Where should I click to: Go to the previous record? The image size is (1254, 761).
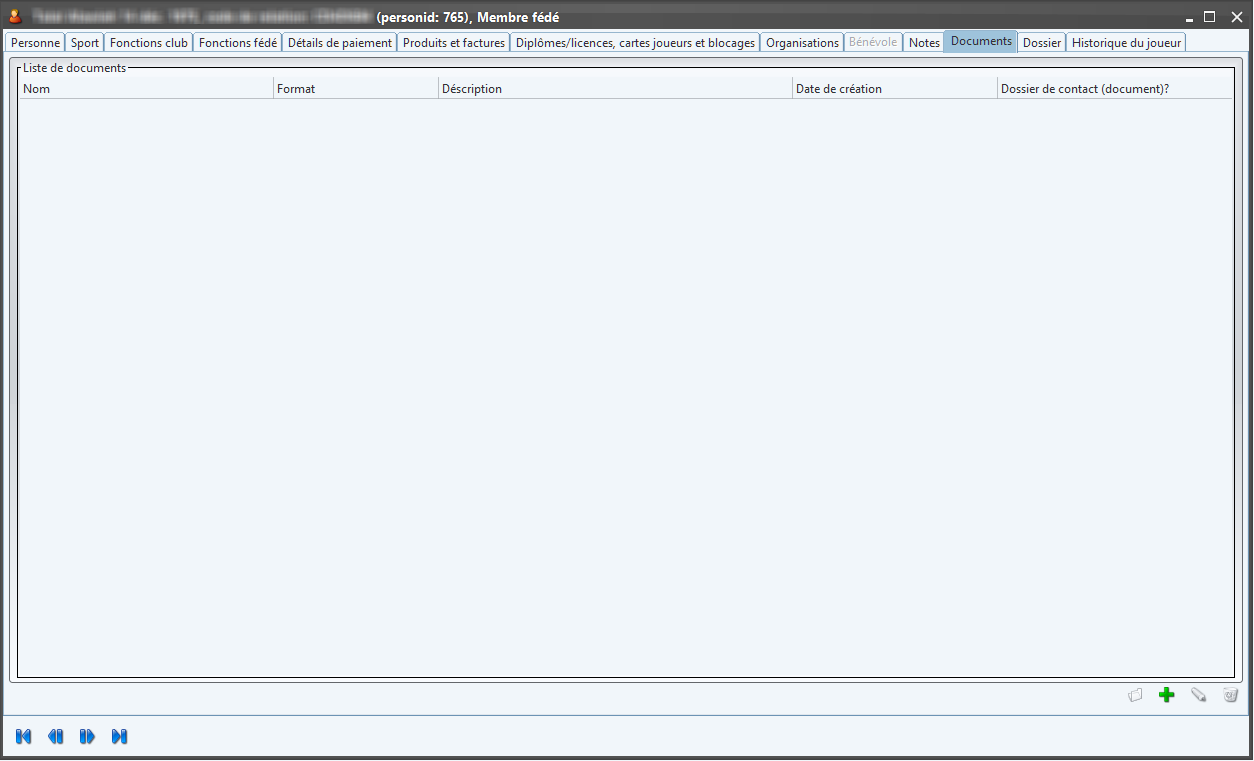[56, 737]
